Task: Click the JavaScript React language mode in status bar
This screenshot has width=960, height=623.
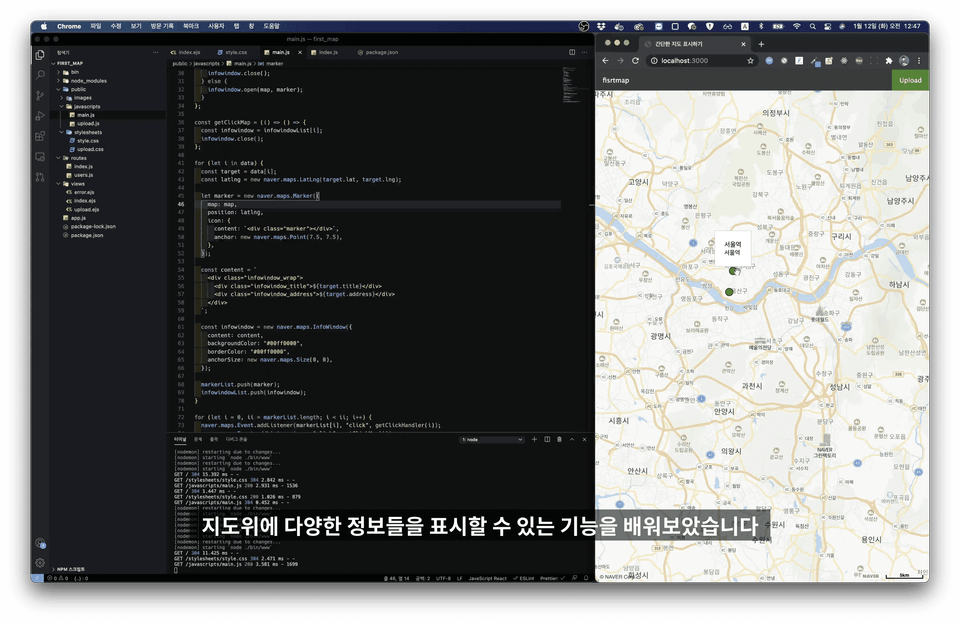Action: (487, 578)
